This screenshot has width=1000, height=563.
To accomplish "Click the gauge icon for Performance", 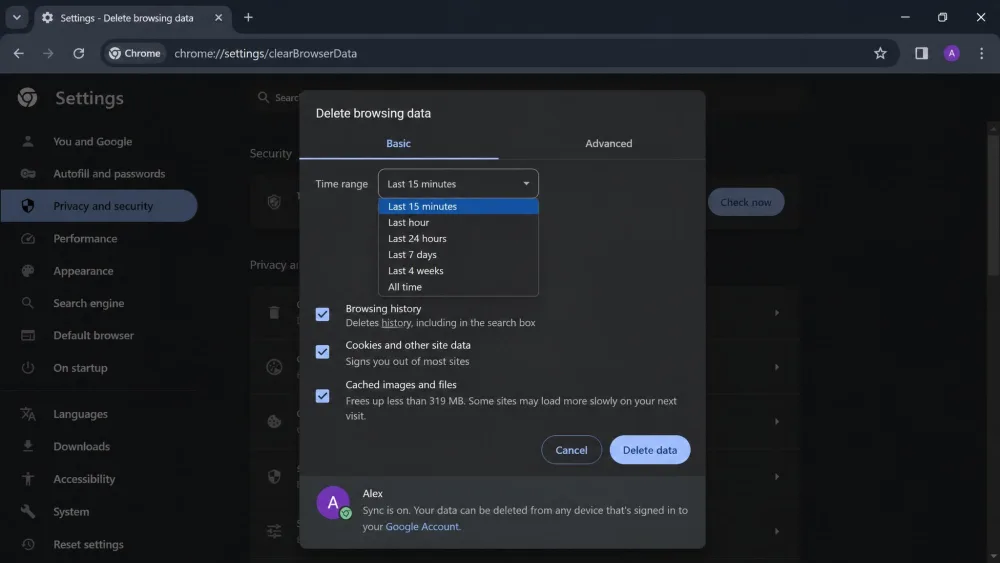I will (x=27, y=238).
